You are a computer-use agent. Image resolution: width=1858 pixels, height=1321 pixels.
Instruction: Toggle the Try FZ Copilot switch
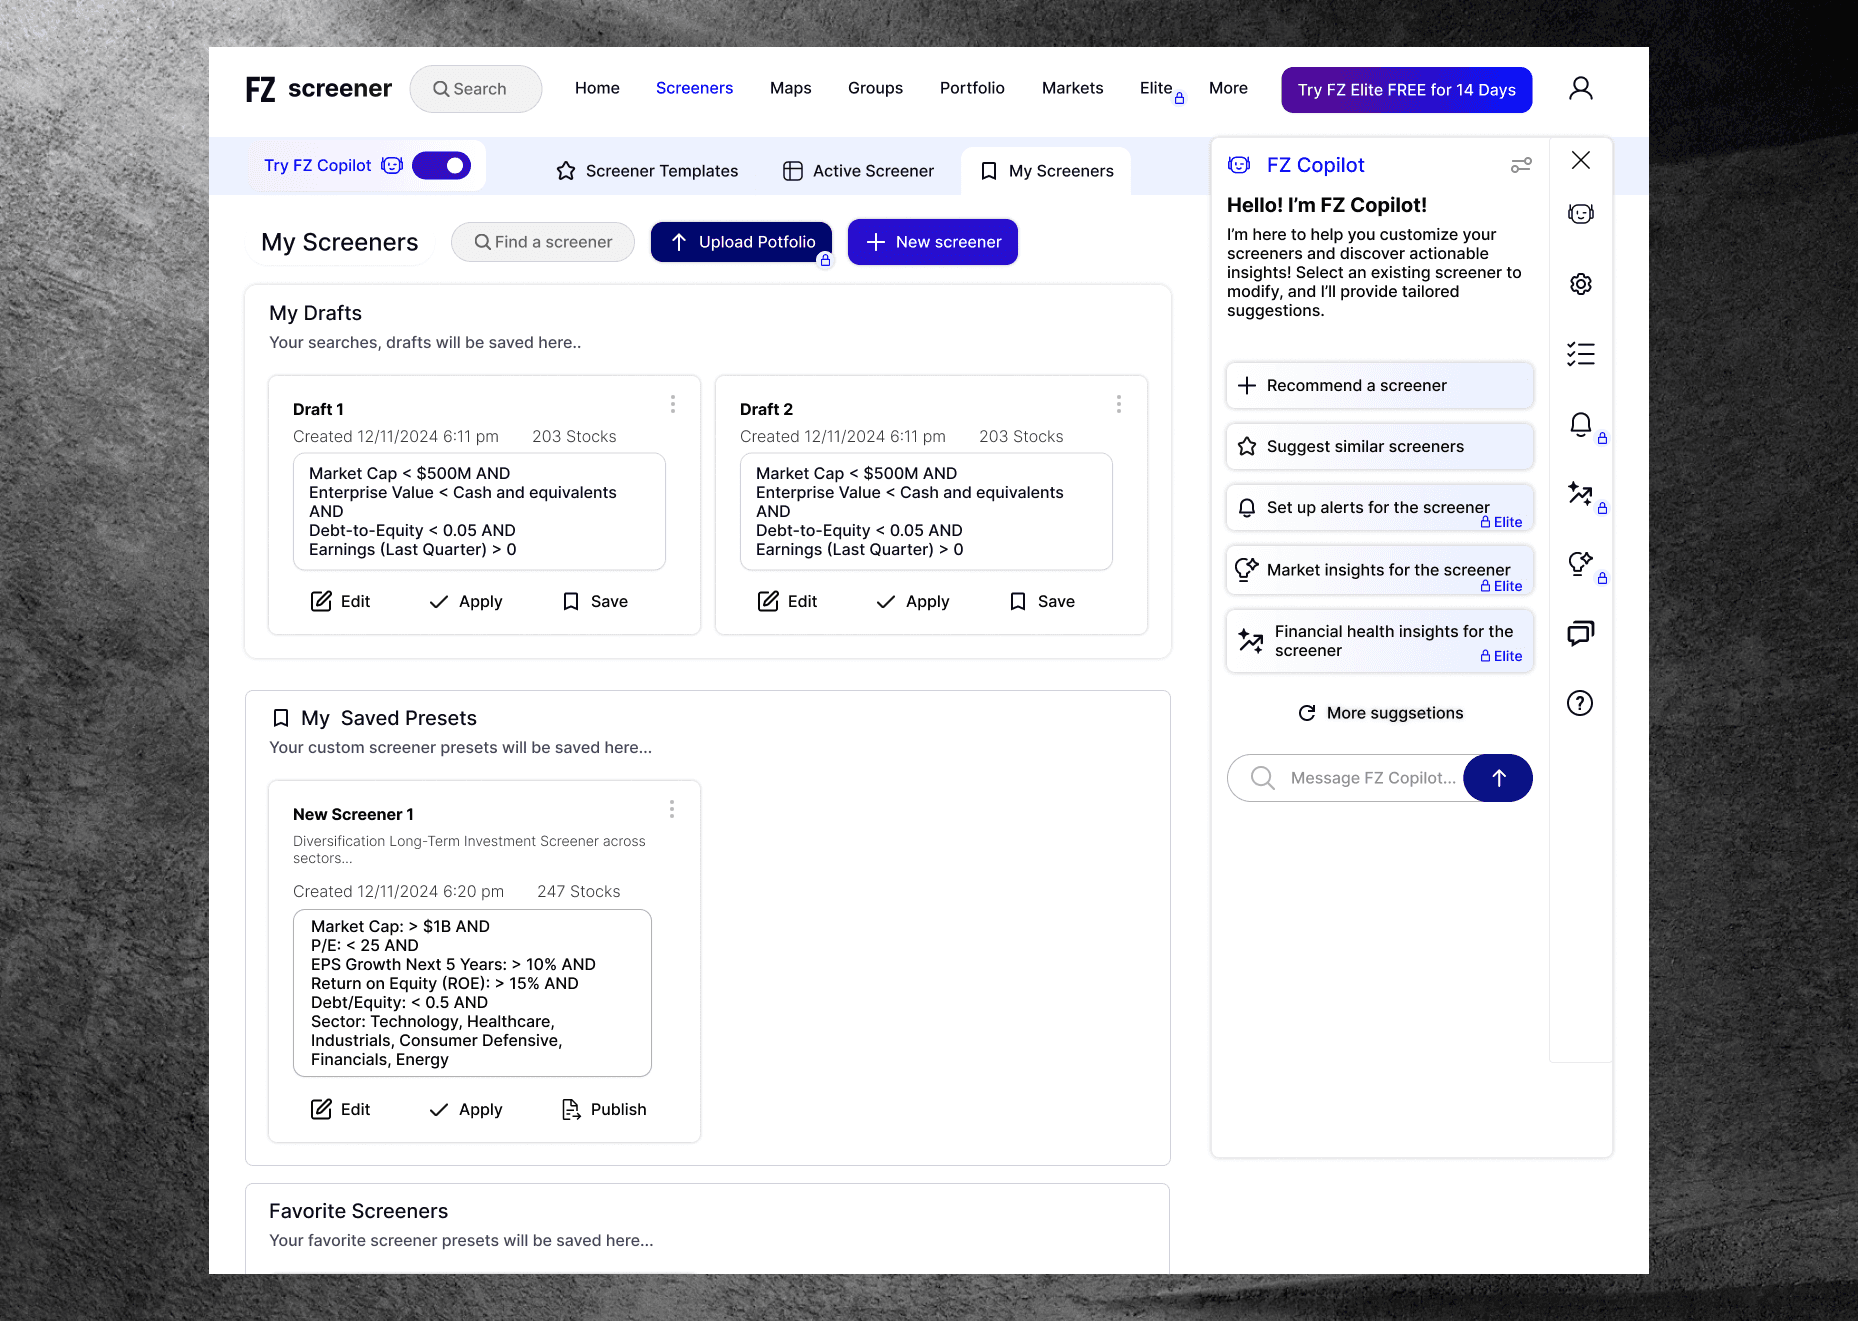coord(442,165)
